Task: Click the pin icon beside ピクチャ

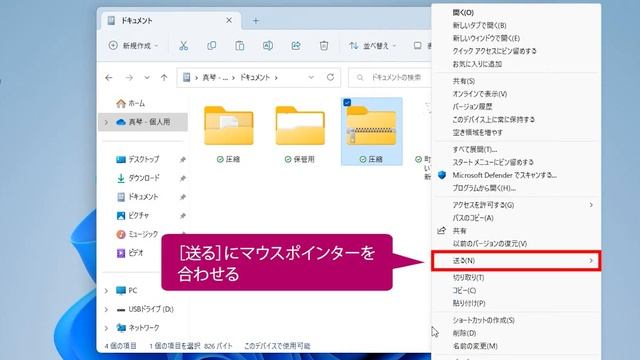Action: [183, 216]
